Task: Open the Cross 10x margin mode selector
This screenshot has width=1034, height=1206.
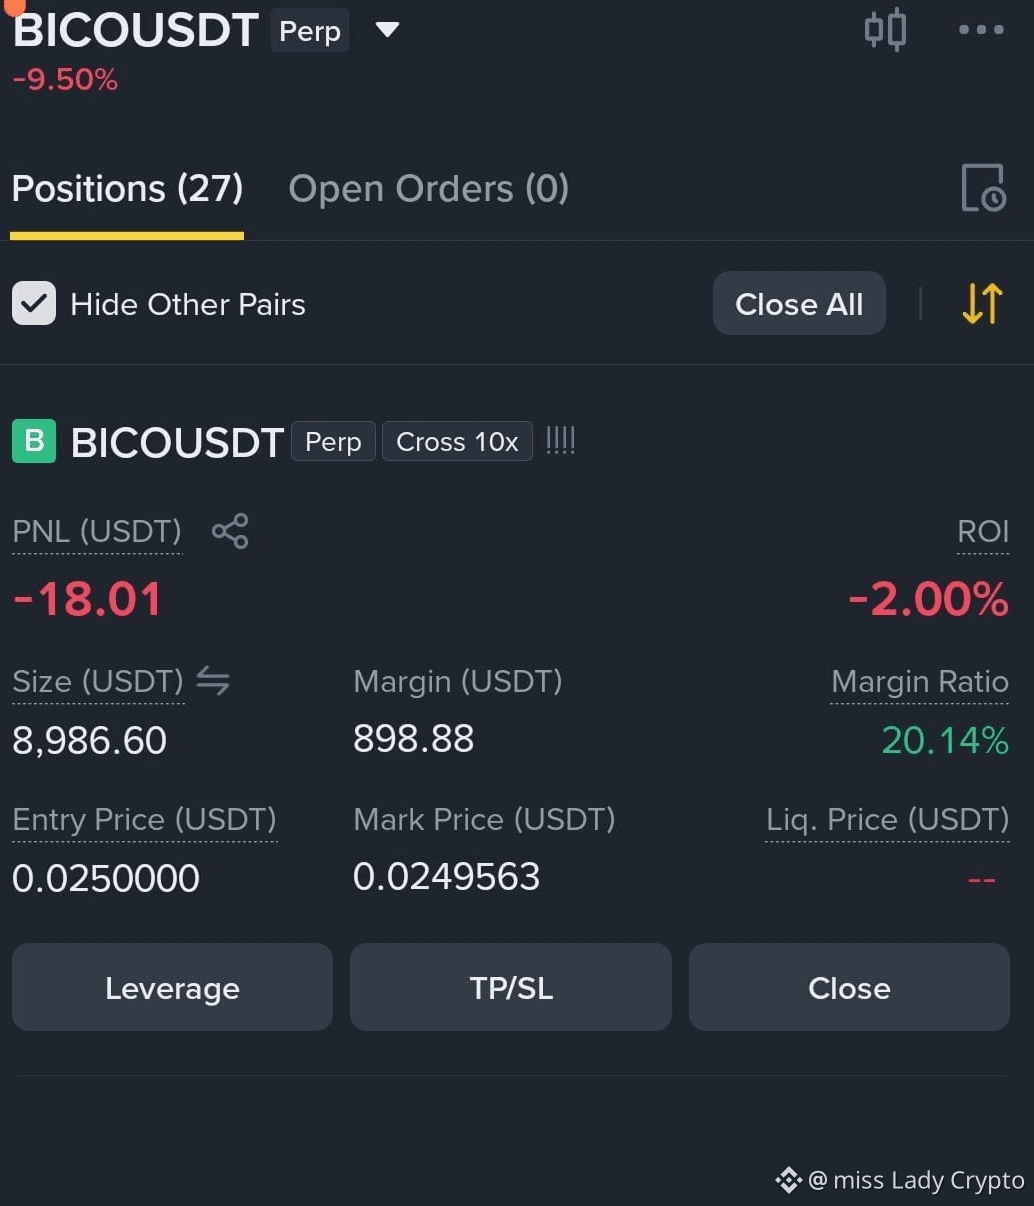Action: pos(457,441)
